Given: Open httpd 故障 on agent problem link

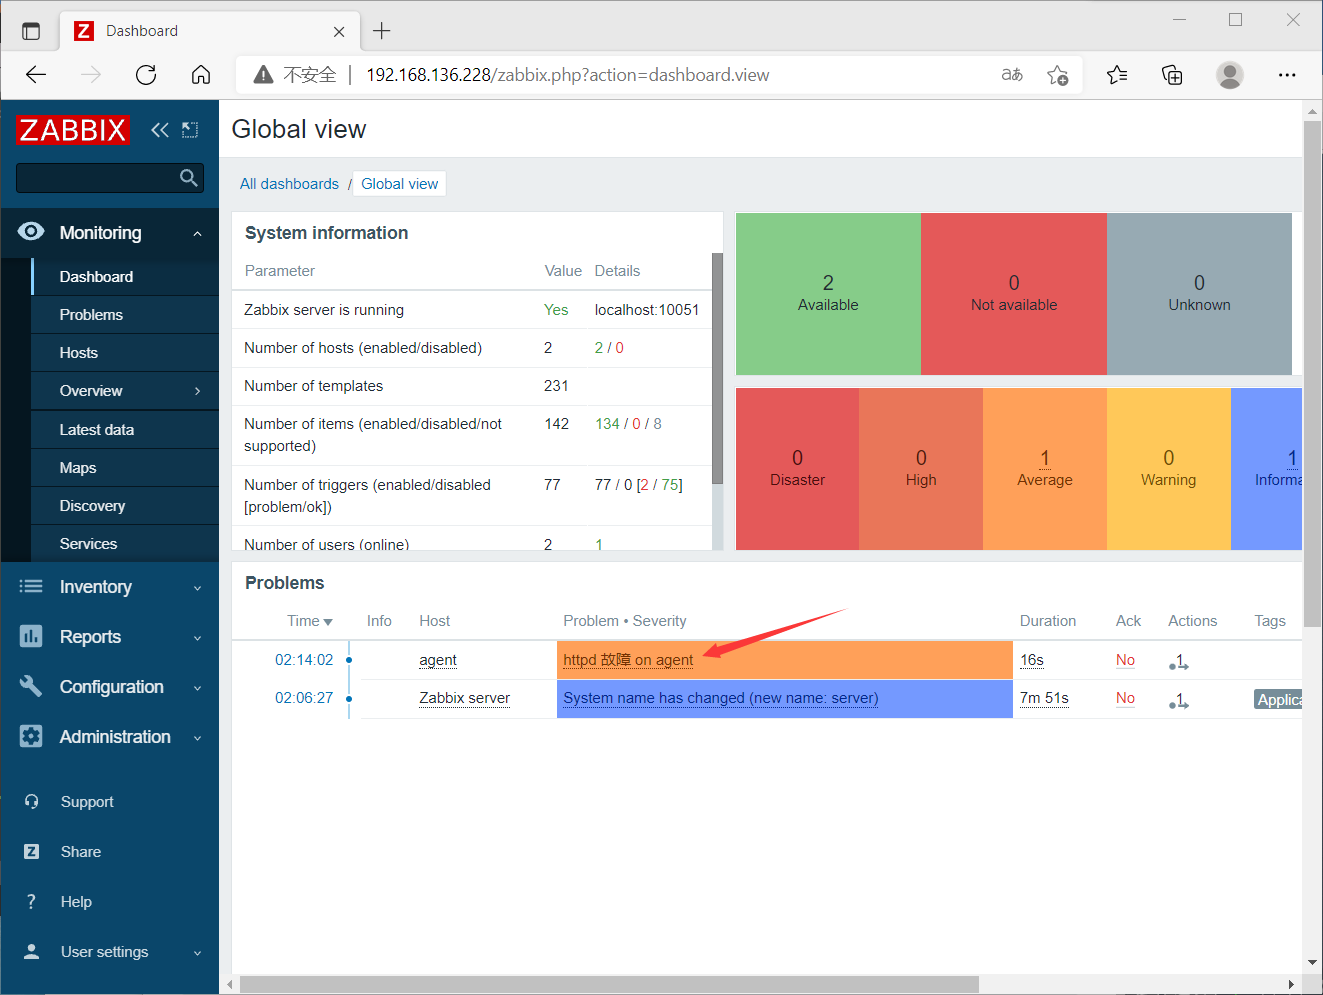Looking at the screenshot, I should click(x=628, y=660).
